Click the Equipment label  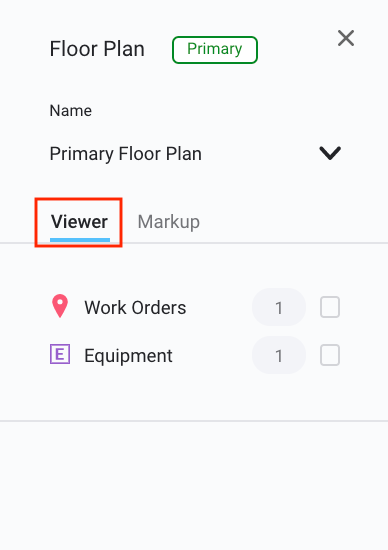coord(128,356)
